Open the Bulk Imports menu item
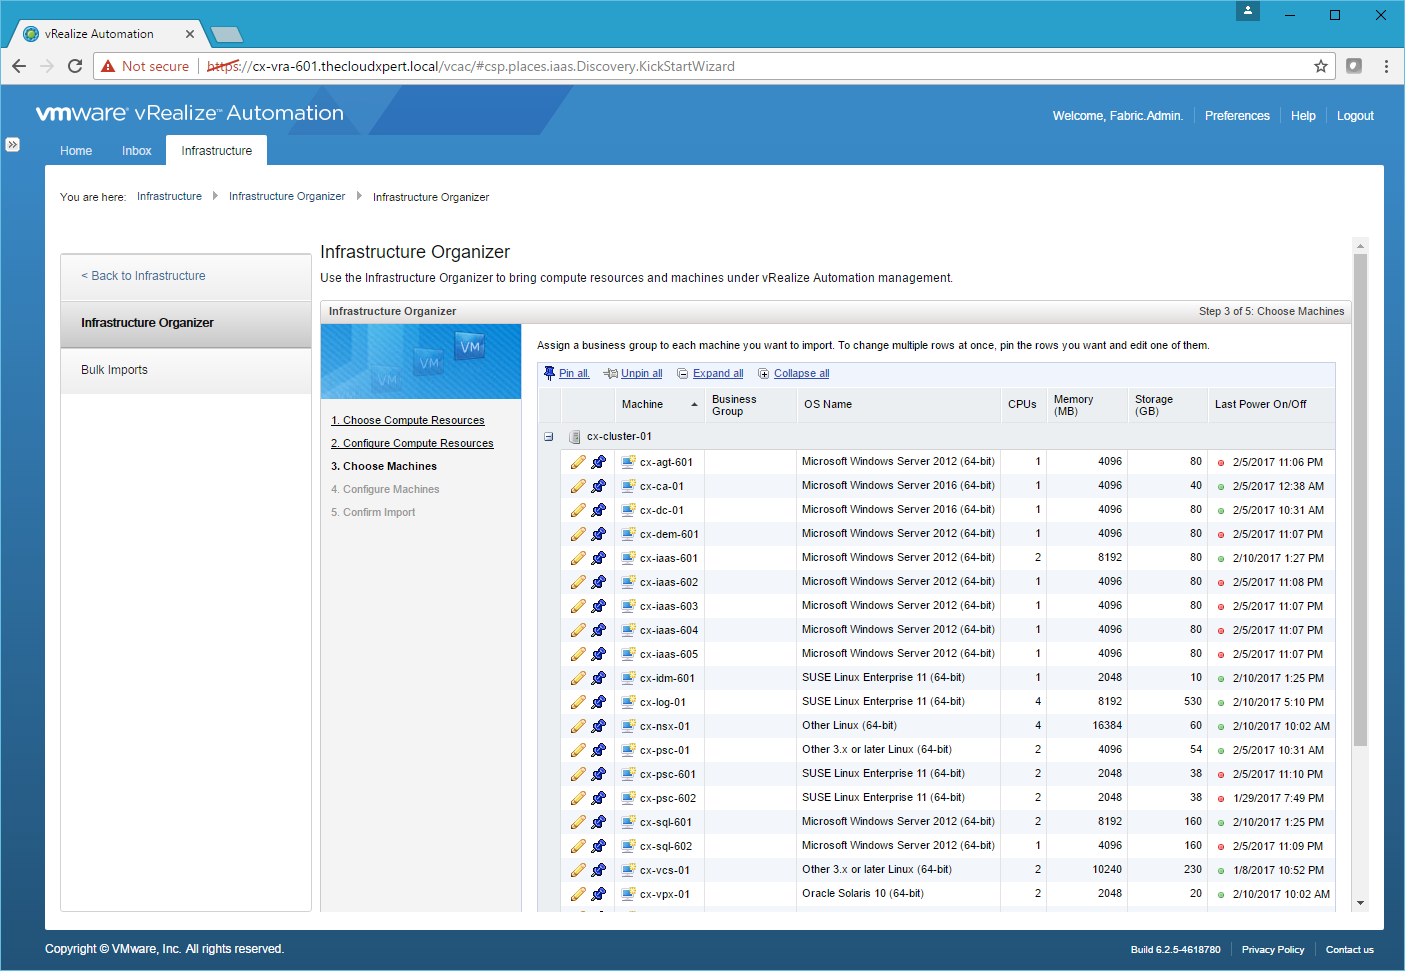Image resolution: width=1405 pixels, height=971 pixels. point(114,370)
